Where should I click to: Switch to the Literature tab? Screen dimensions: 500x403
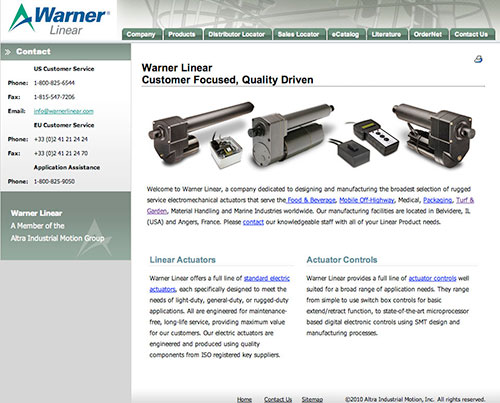click(387, 34)
